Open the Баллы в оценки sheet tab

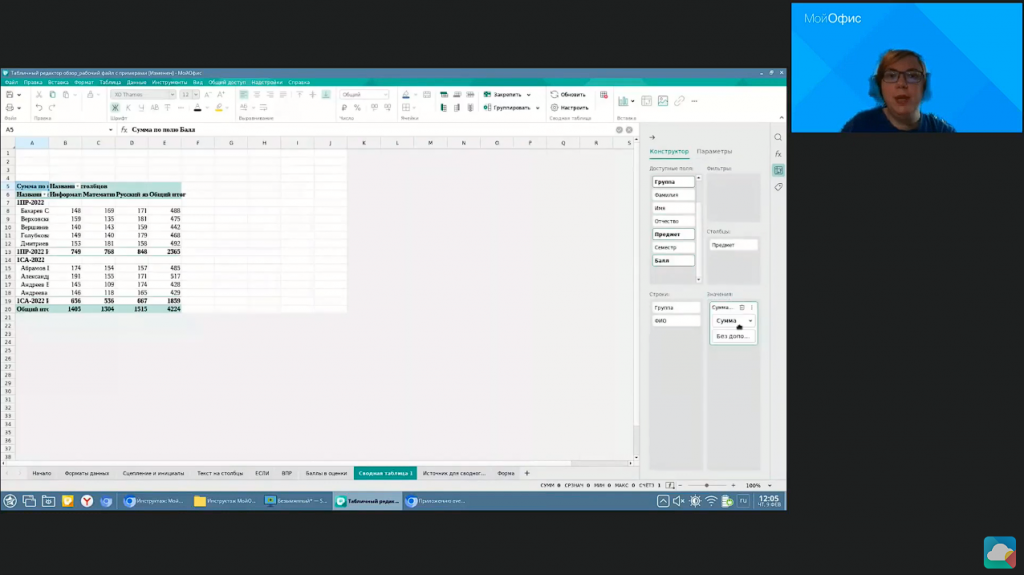coord(326,473)
